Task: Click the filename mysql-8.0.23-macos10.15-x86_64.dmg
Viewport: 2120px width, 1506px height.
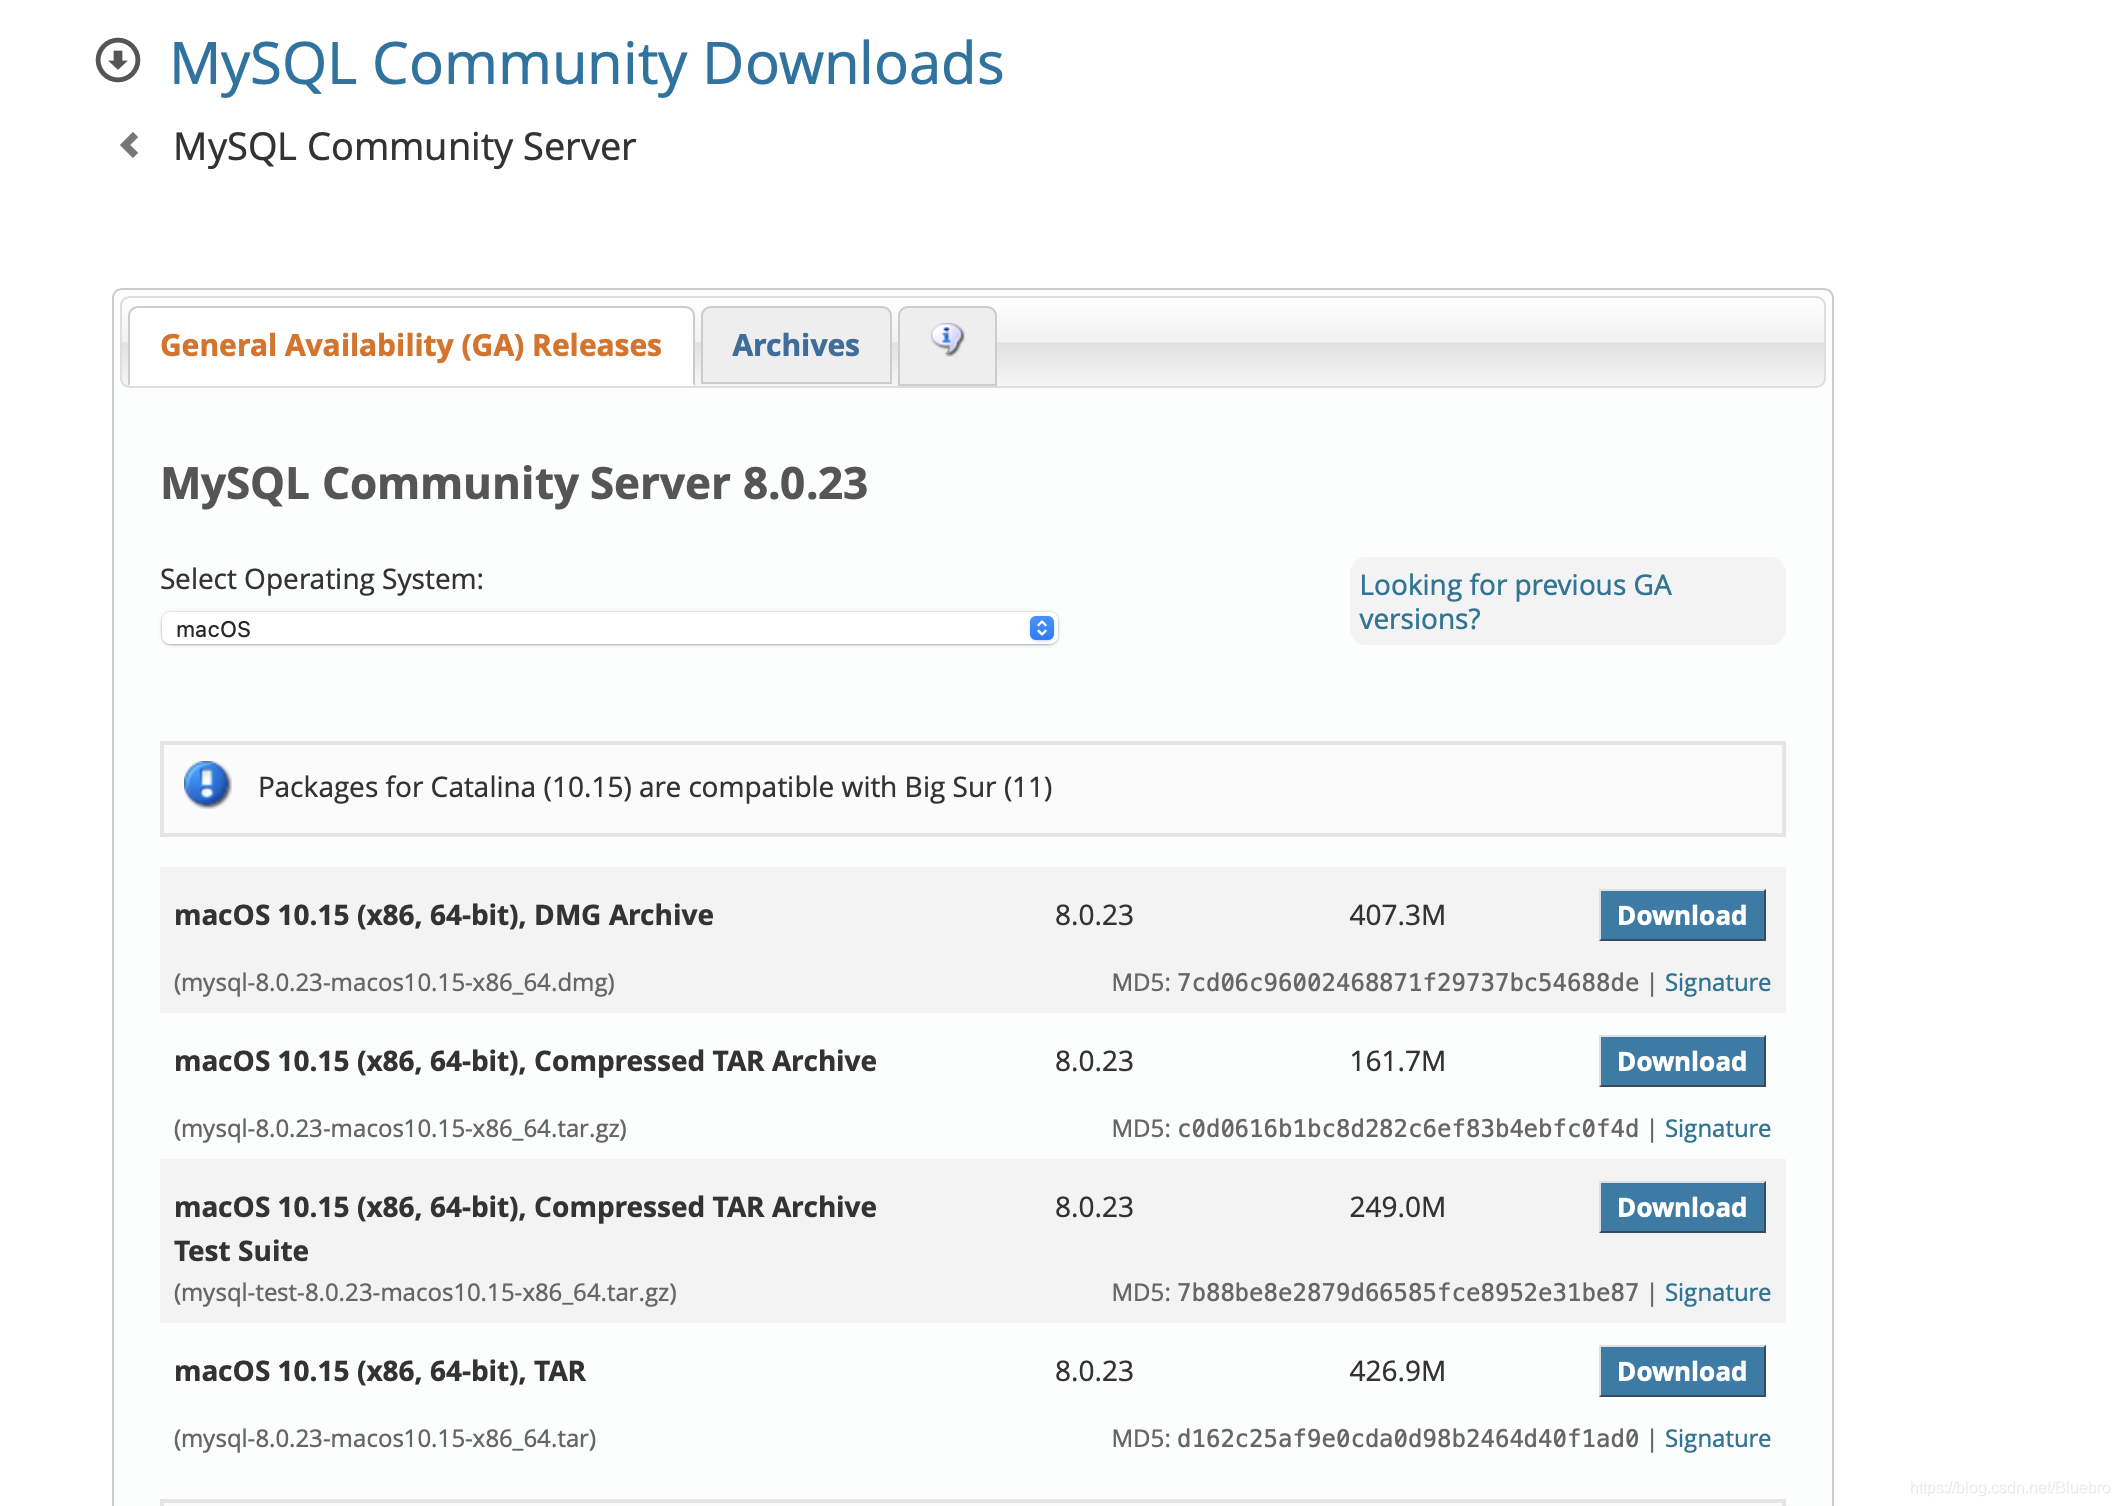Action: pos(394,982)
